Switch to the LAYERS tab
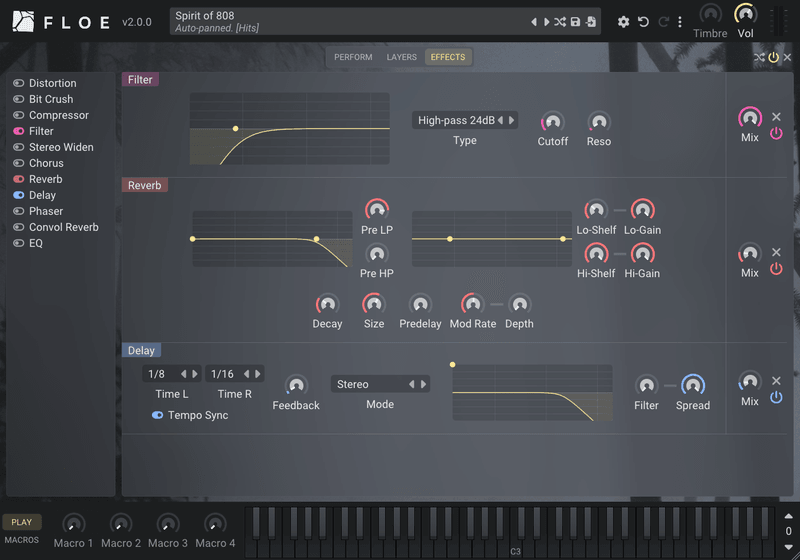 402,57
